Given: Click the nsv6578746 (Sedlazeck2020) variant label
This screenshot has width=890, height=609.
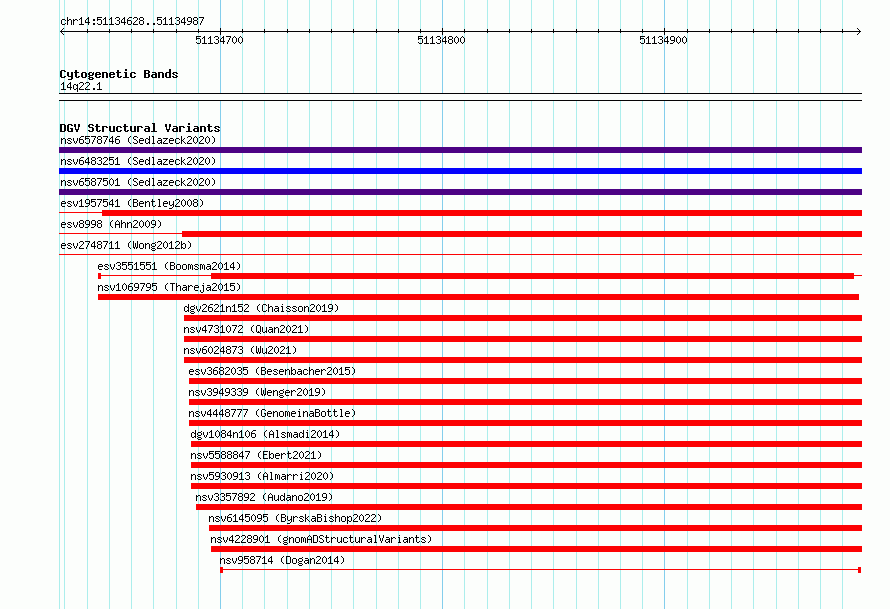Looking at the screenshot, I should click(138, 140).
